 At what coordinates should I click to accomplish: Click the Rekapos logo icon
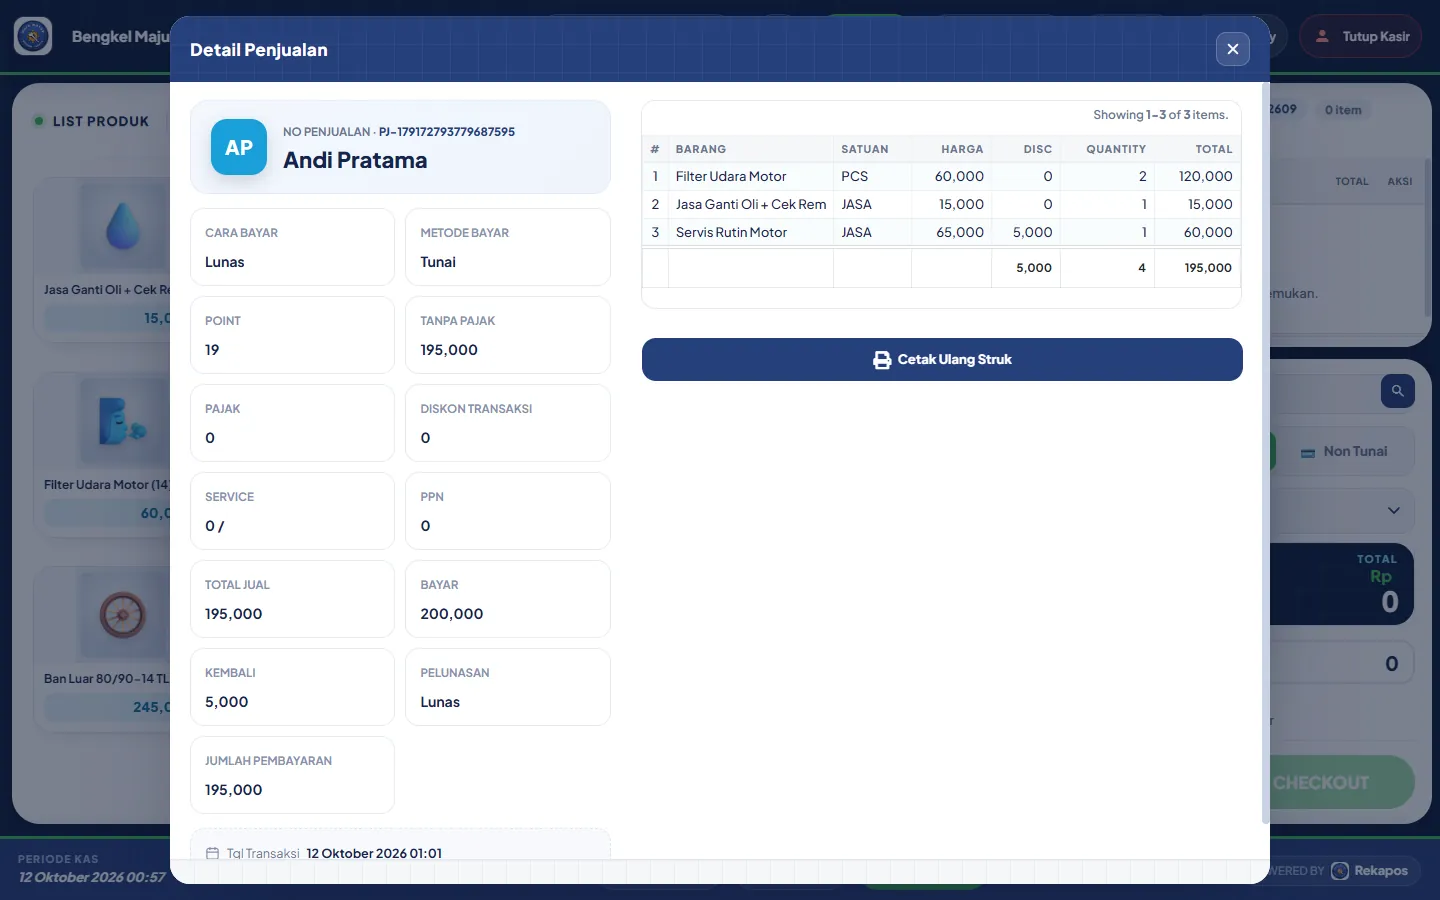(x=1340, y=871)
